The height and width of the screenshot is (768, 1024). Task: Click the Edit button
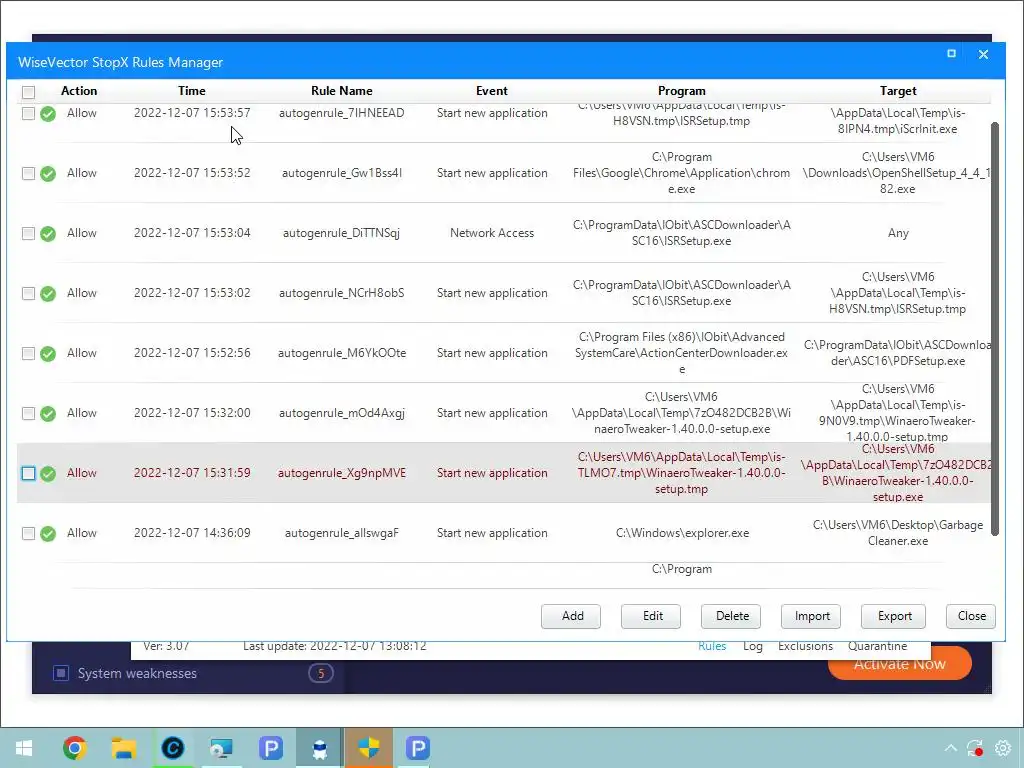650,616
